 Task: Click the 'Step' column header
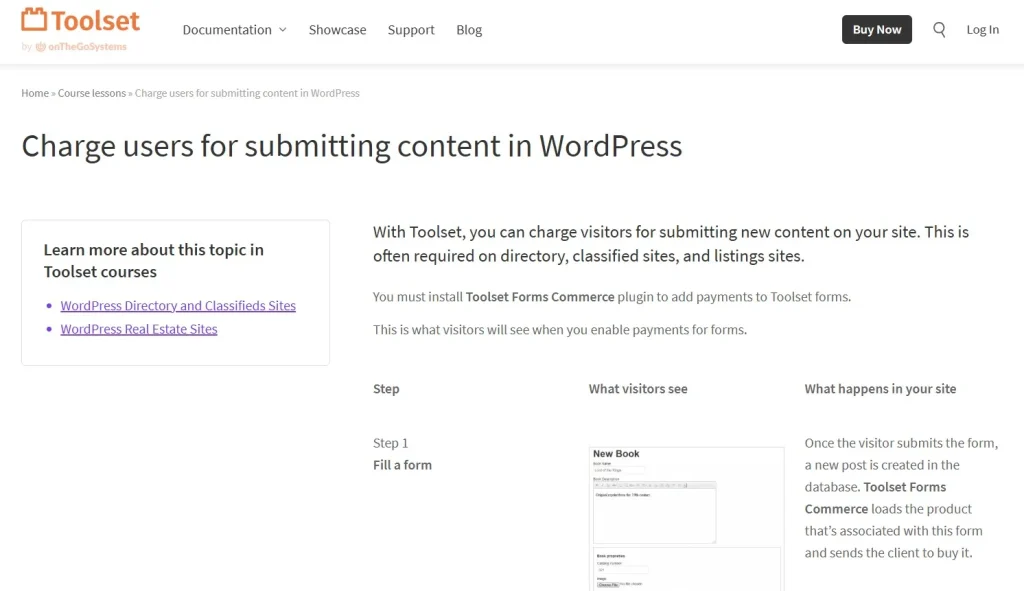[386, 389]
